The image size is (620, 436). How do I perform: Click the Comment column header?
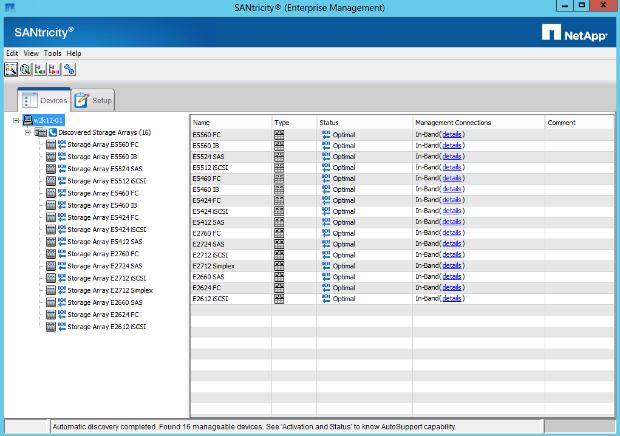[579, 123]
